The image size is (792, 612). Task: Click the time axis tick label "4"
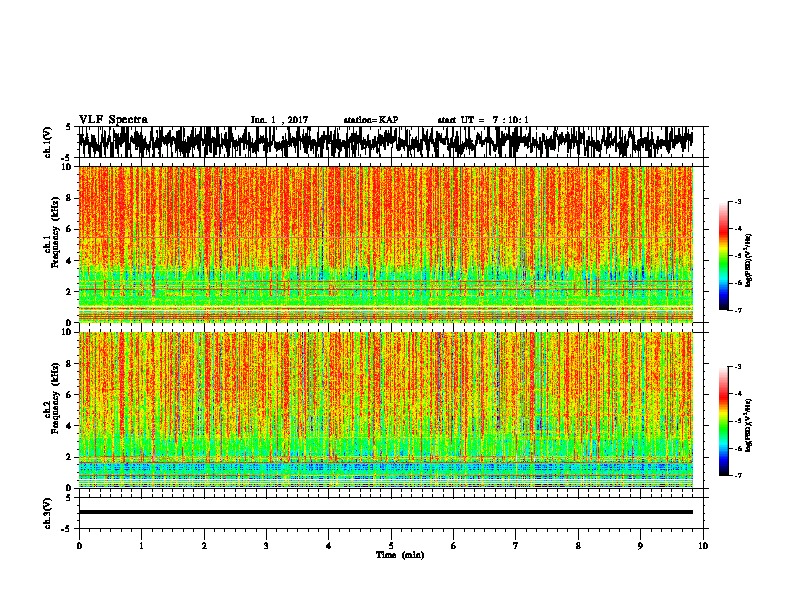(x=329, y=546)
